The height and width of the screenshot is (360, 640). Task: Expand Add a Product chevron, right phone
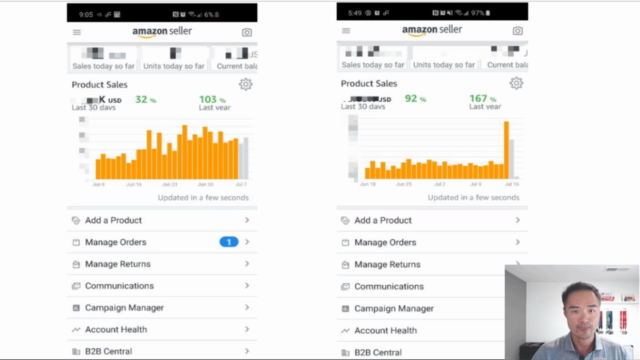(518, 220)
